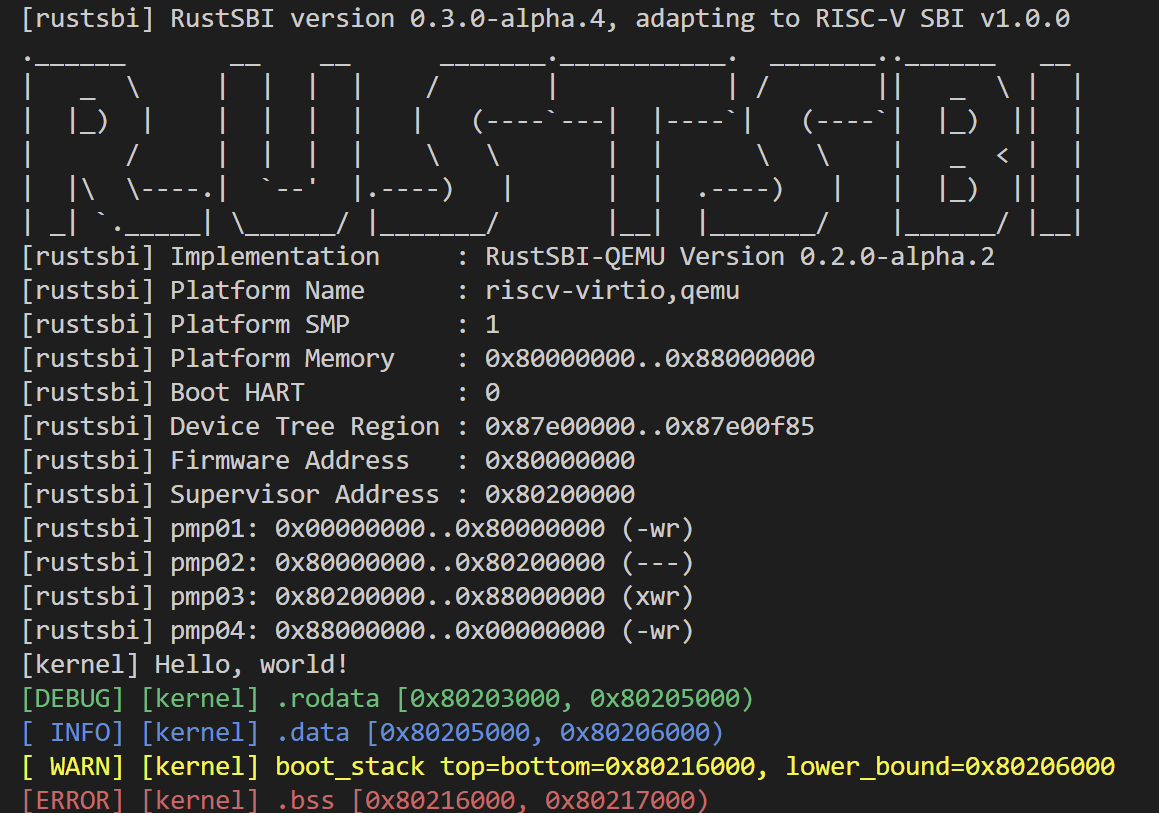Click the Firmware Address value 0x80000000

click(559, 461)
